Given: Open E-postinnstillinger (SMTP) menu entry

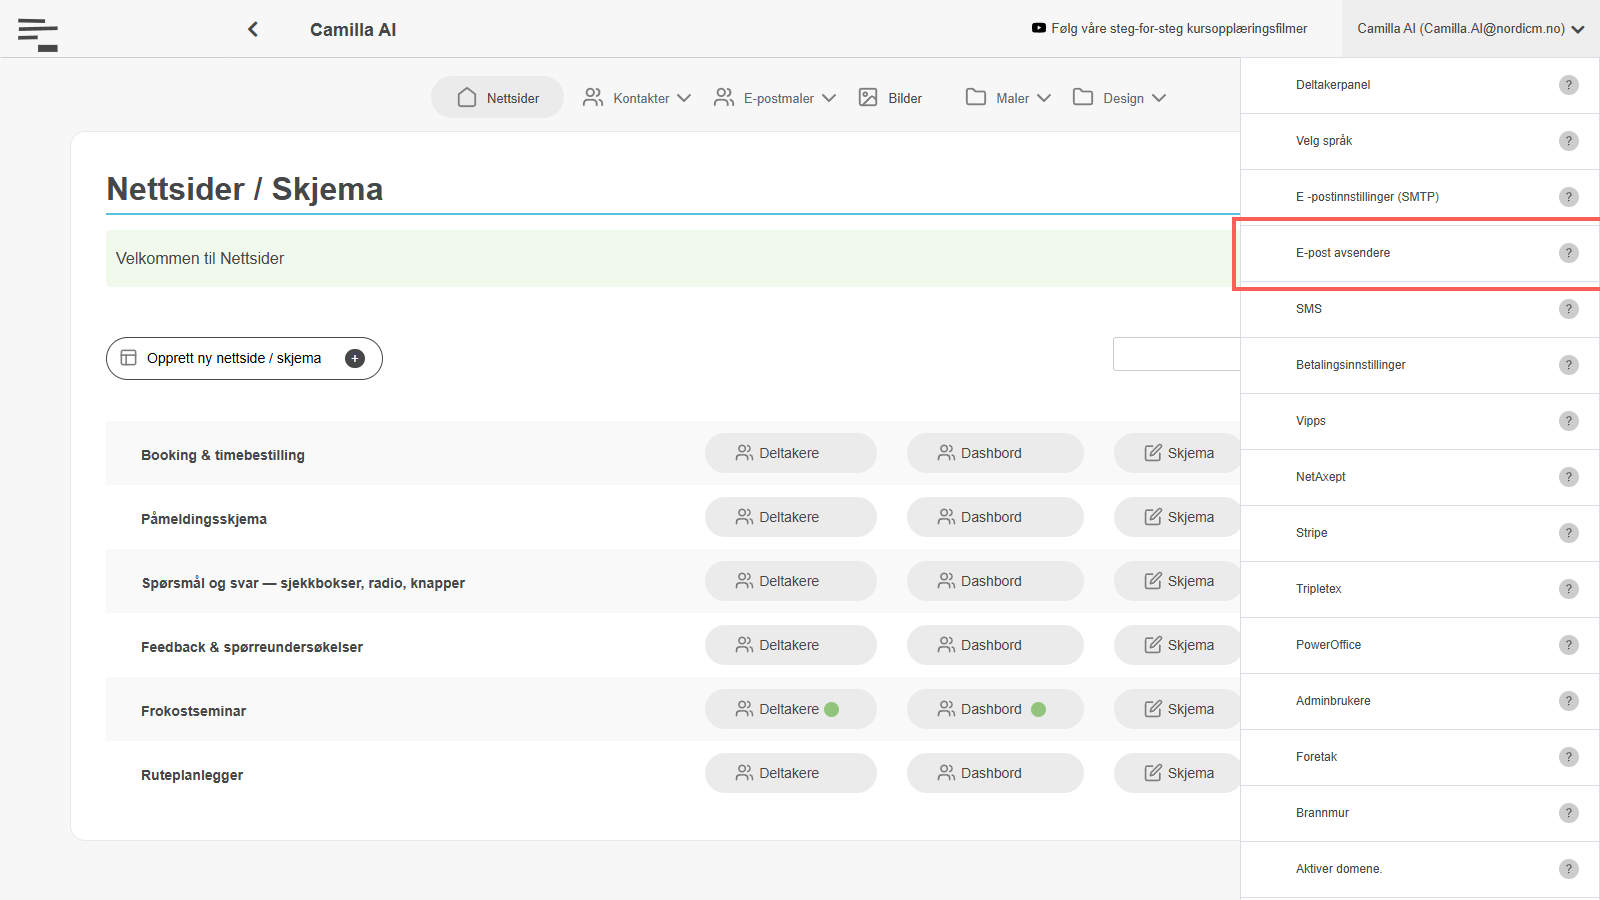Looking at the screenshot, I should tap(1420, 197).
